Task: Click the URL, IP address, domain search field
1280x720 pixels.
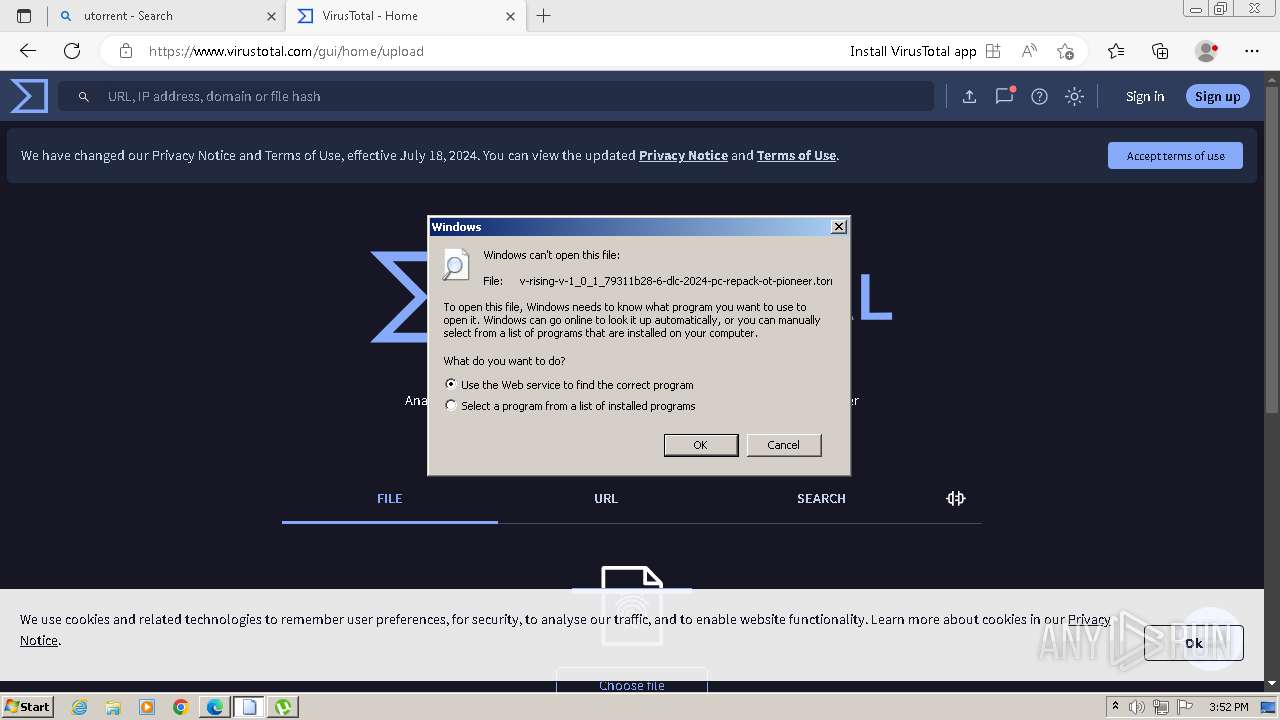Action: click(496, 96)
